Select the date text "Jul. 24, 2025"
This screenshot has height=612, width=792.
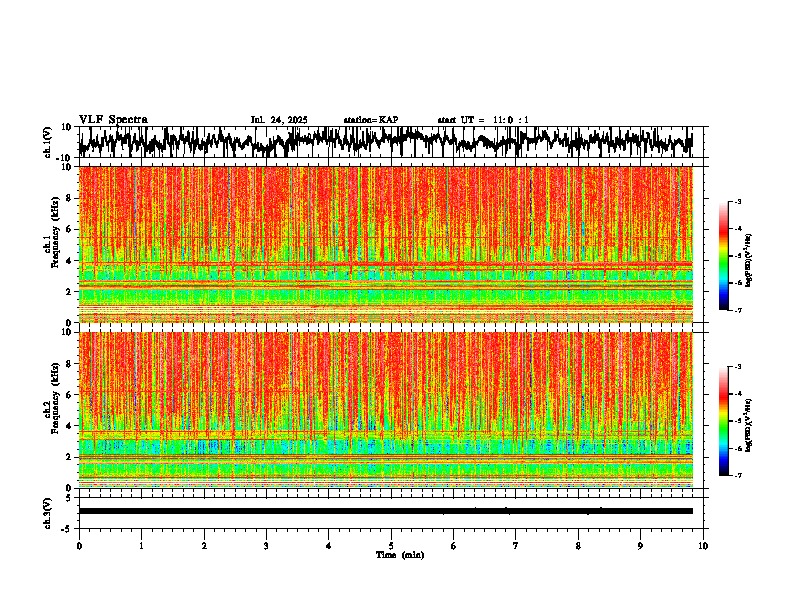click(279, 120)
